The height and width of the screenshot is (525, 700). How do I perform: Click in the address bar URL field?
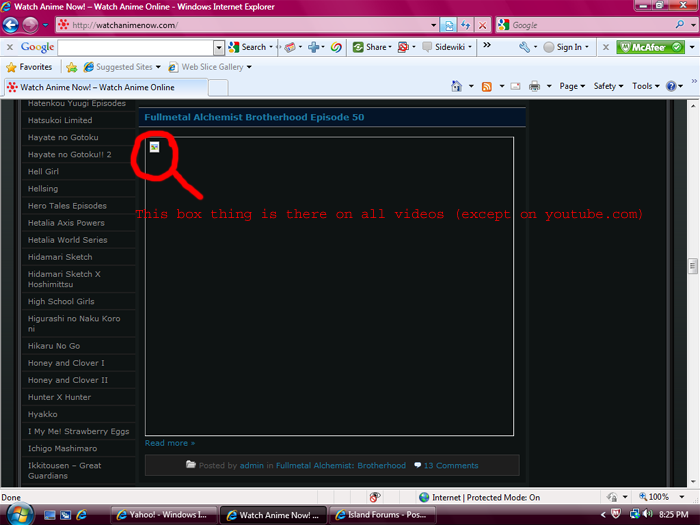pyautogui.click(x=248, y=25)
